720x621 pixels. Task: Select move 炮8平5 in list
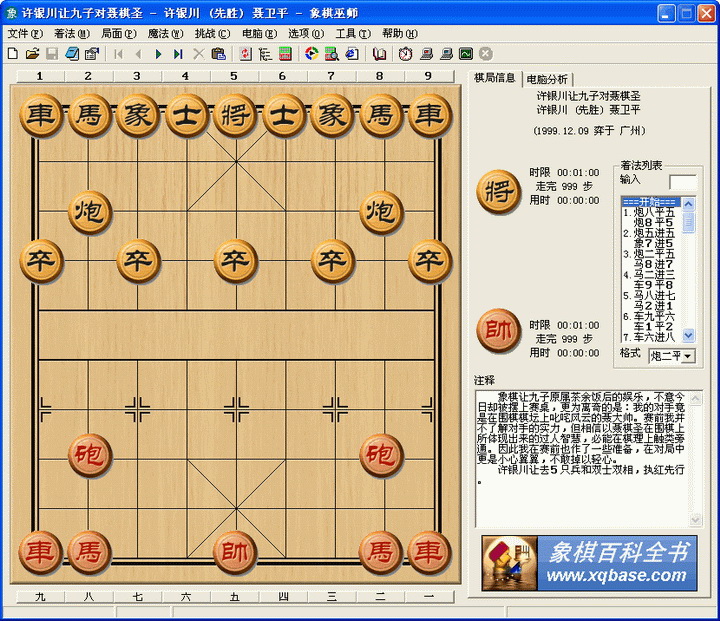[653, 222]
